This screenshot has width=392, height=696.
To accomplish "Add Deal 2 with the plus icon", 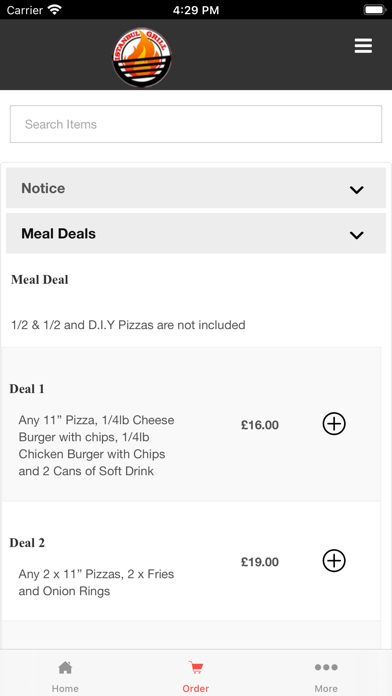I will 334,561.
